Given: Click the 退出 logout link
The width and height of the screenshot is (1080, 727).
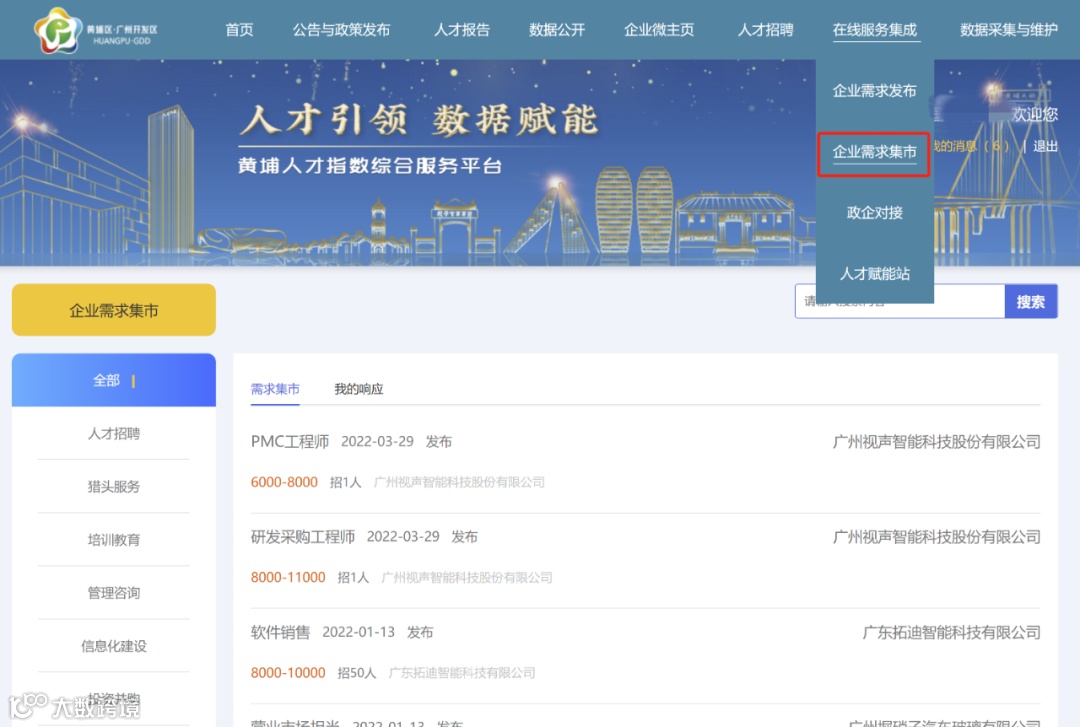Looking at the screenshot, I should coord(1045,146).
